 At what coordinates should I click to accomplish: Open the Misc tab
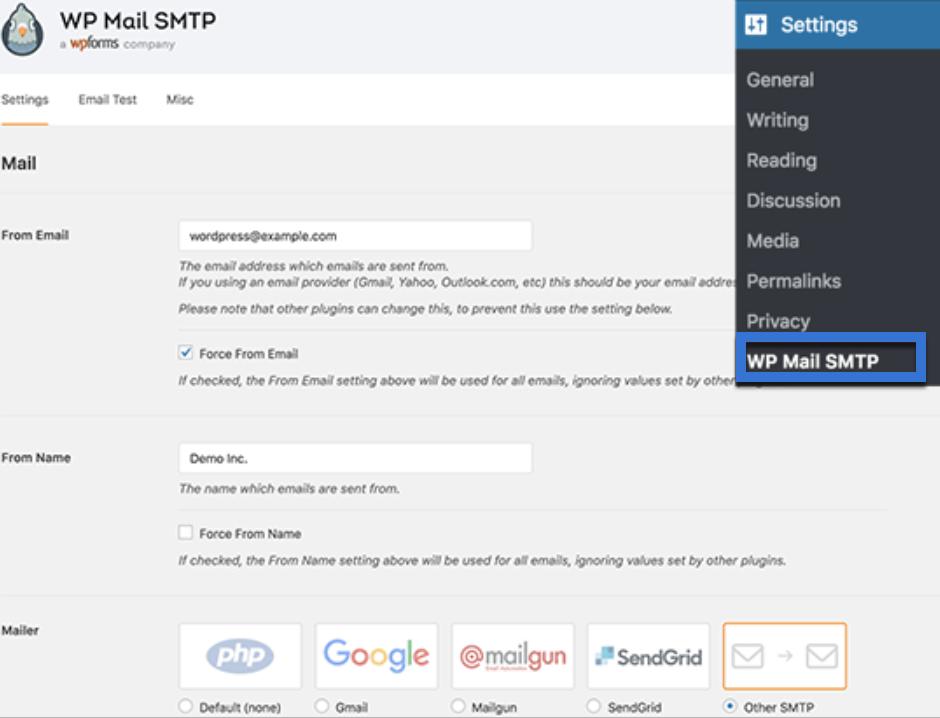(x=180, y=99)
